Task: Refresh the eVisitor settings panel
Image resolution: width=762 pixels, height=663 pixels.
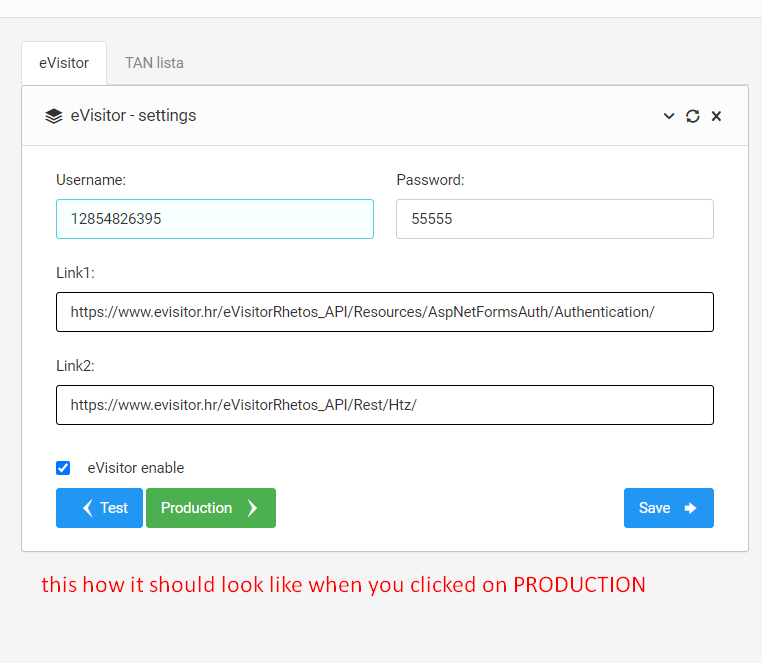Action: click(x=693, y=116)
